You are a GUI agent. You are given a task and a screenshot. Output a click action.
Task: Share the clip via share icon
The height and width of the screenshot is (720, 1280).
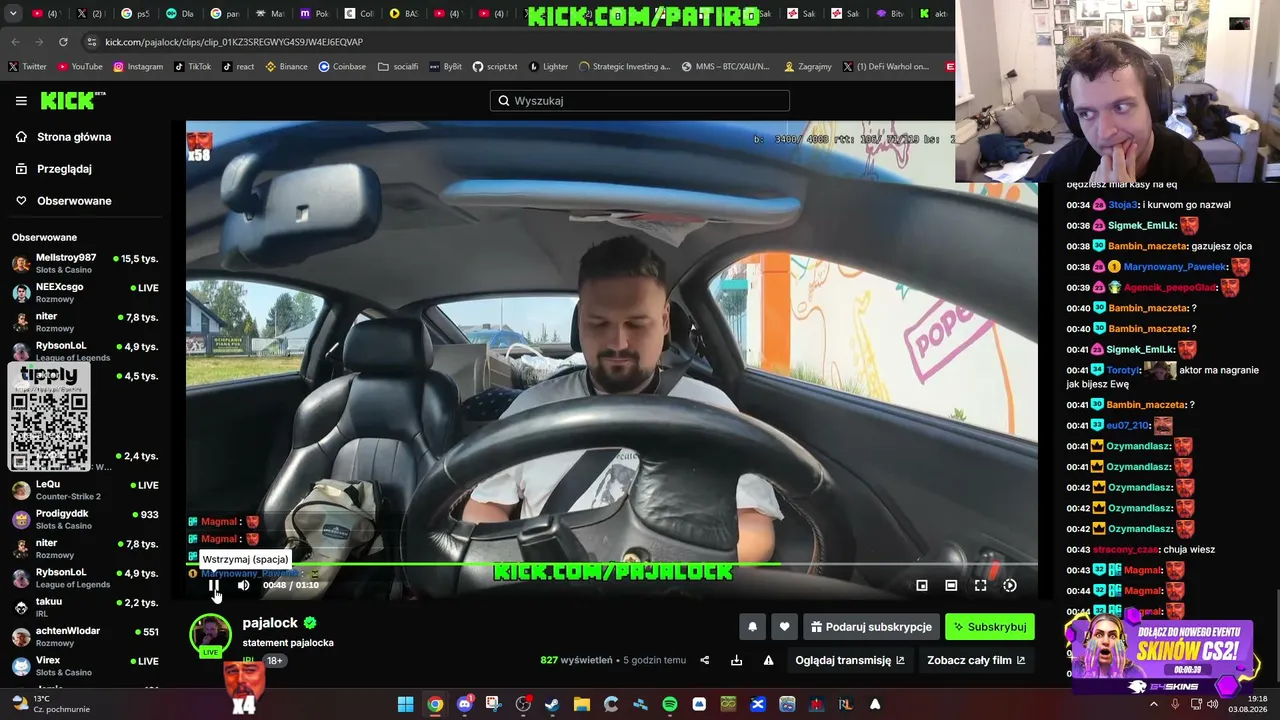click(705, 660)
